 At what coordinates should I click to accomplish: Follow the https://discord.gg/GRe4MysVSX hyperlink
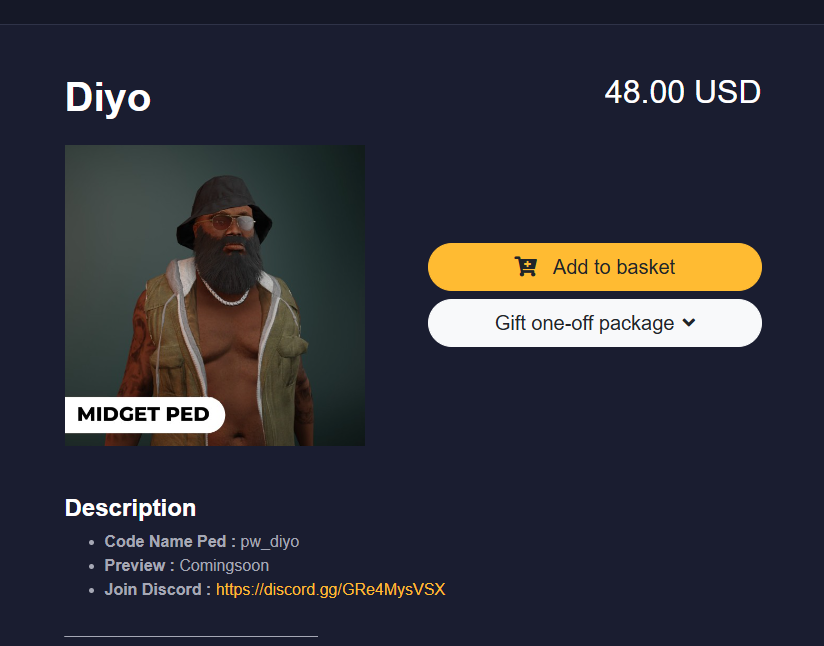point(330,589)
